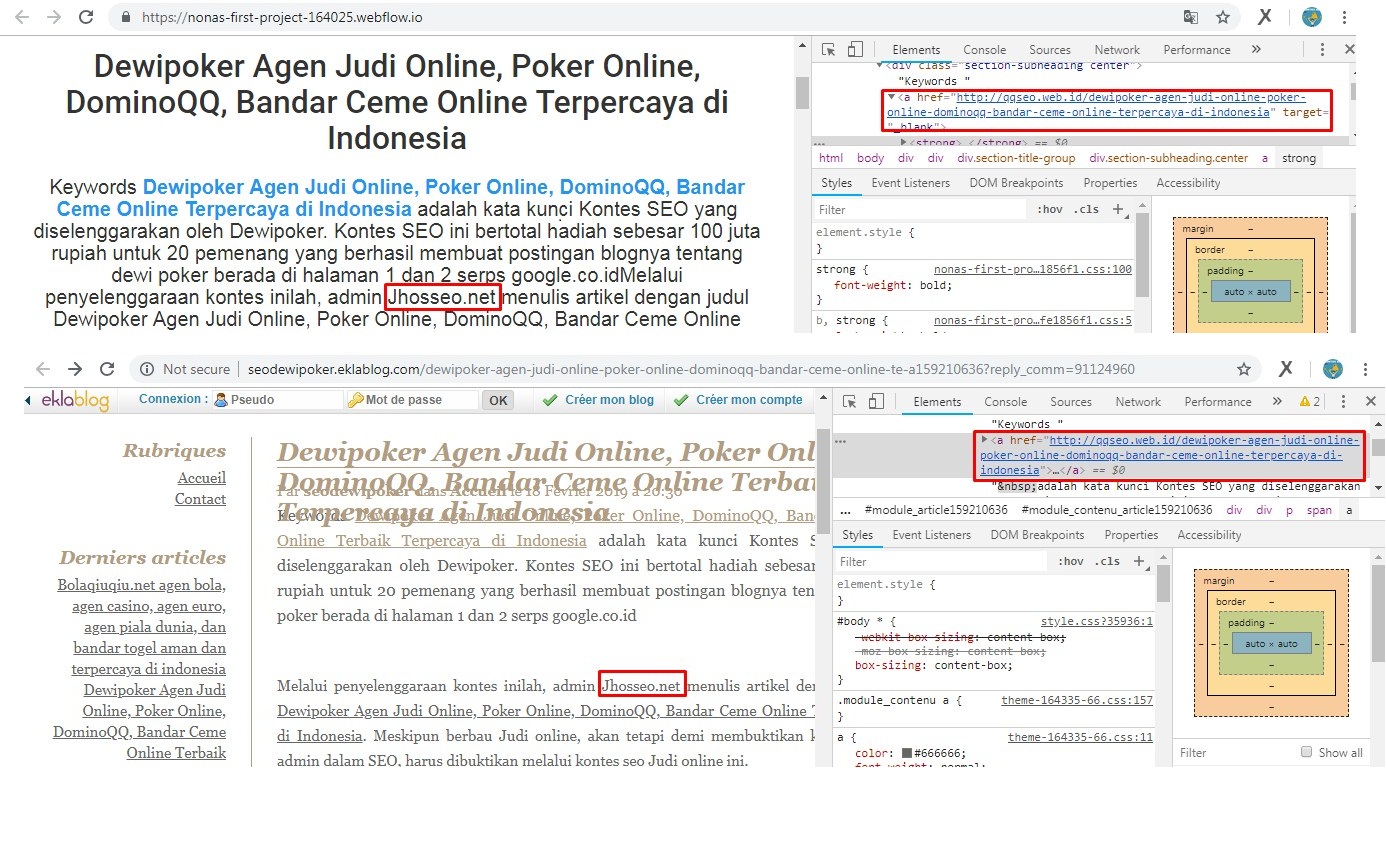Open Event Listeners tab in top DevTools
The image size is (1386, 860).
910,183
